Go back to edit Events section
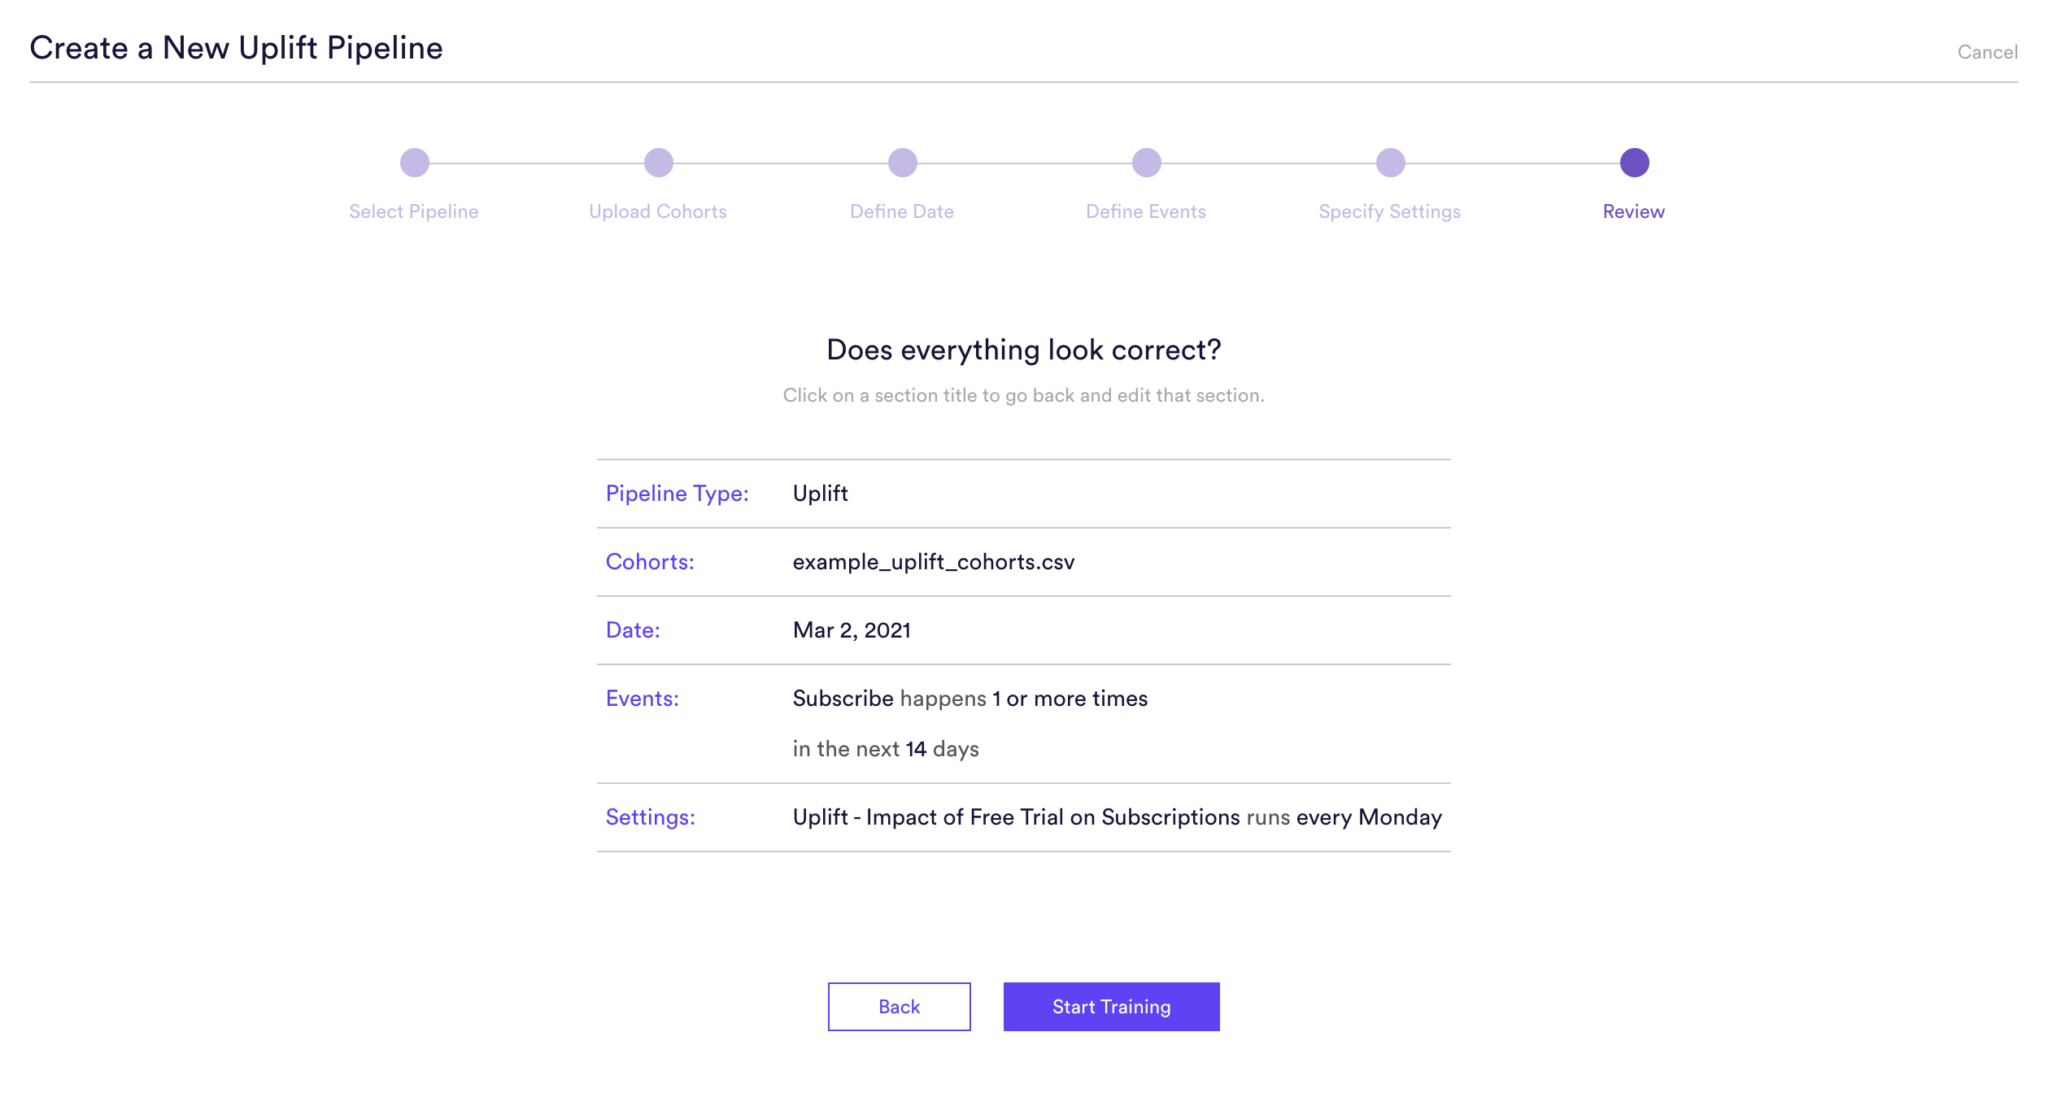2048x1093 pixels. tap(642, 698)
